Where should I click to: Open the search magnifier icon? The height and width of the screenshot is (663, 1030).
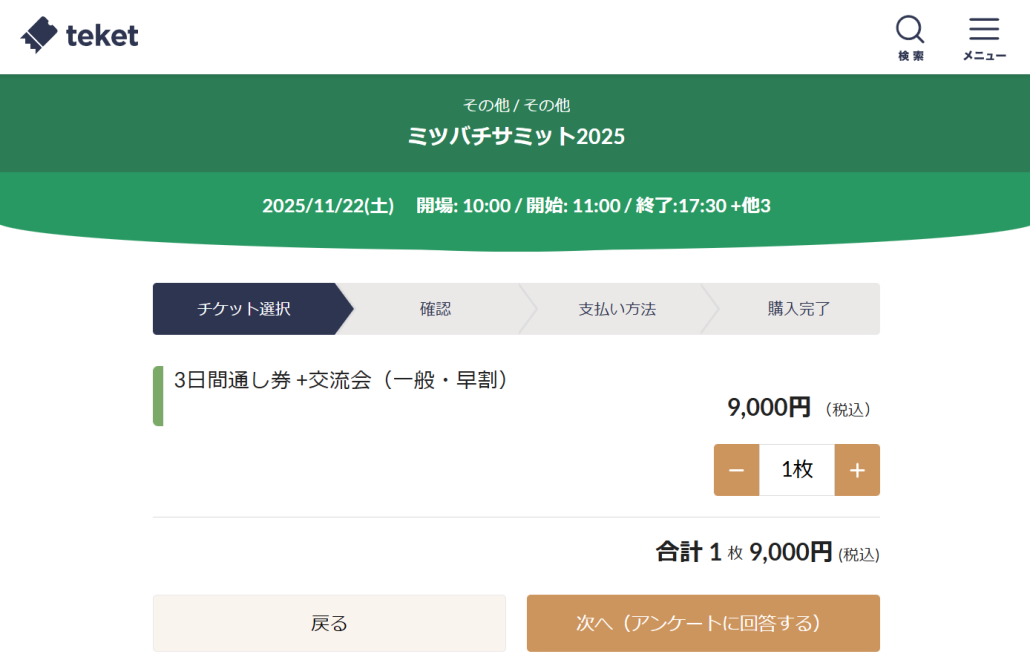click(910, 30)
